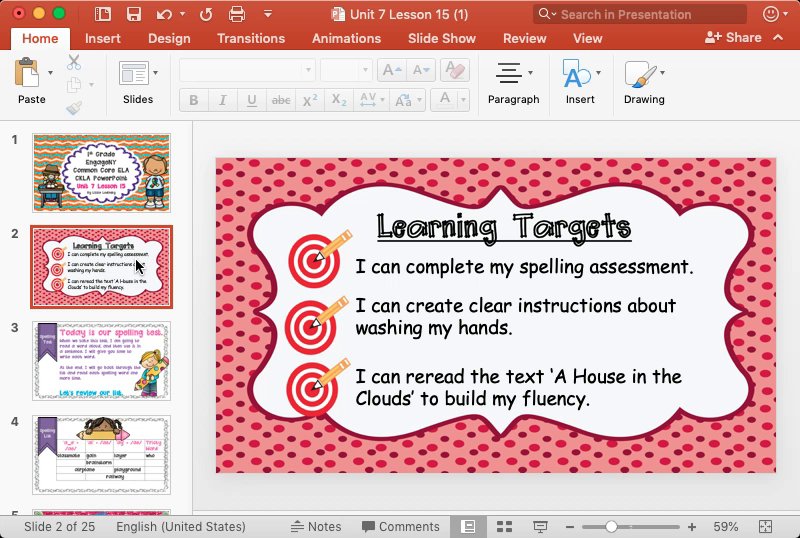Share the presentation
This screenshot has width=800, height=538.
coord(733,37)
